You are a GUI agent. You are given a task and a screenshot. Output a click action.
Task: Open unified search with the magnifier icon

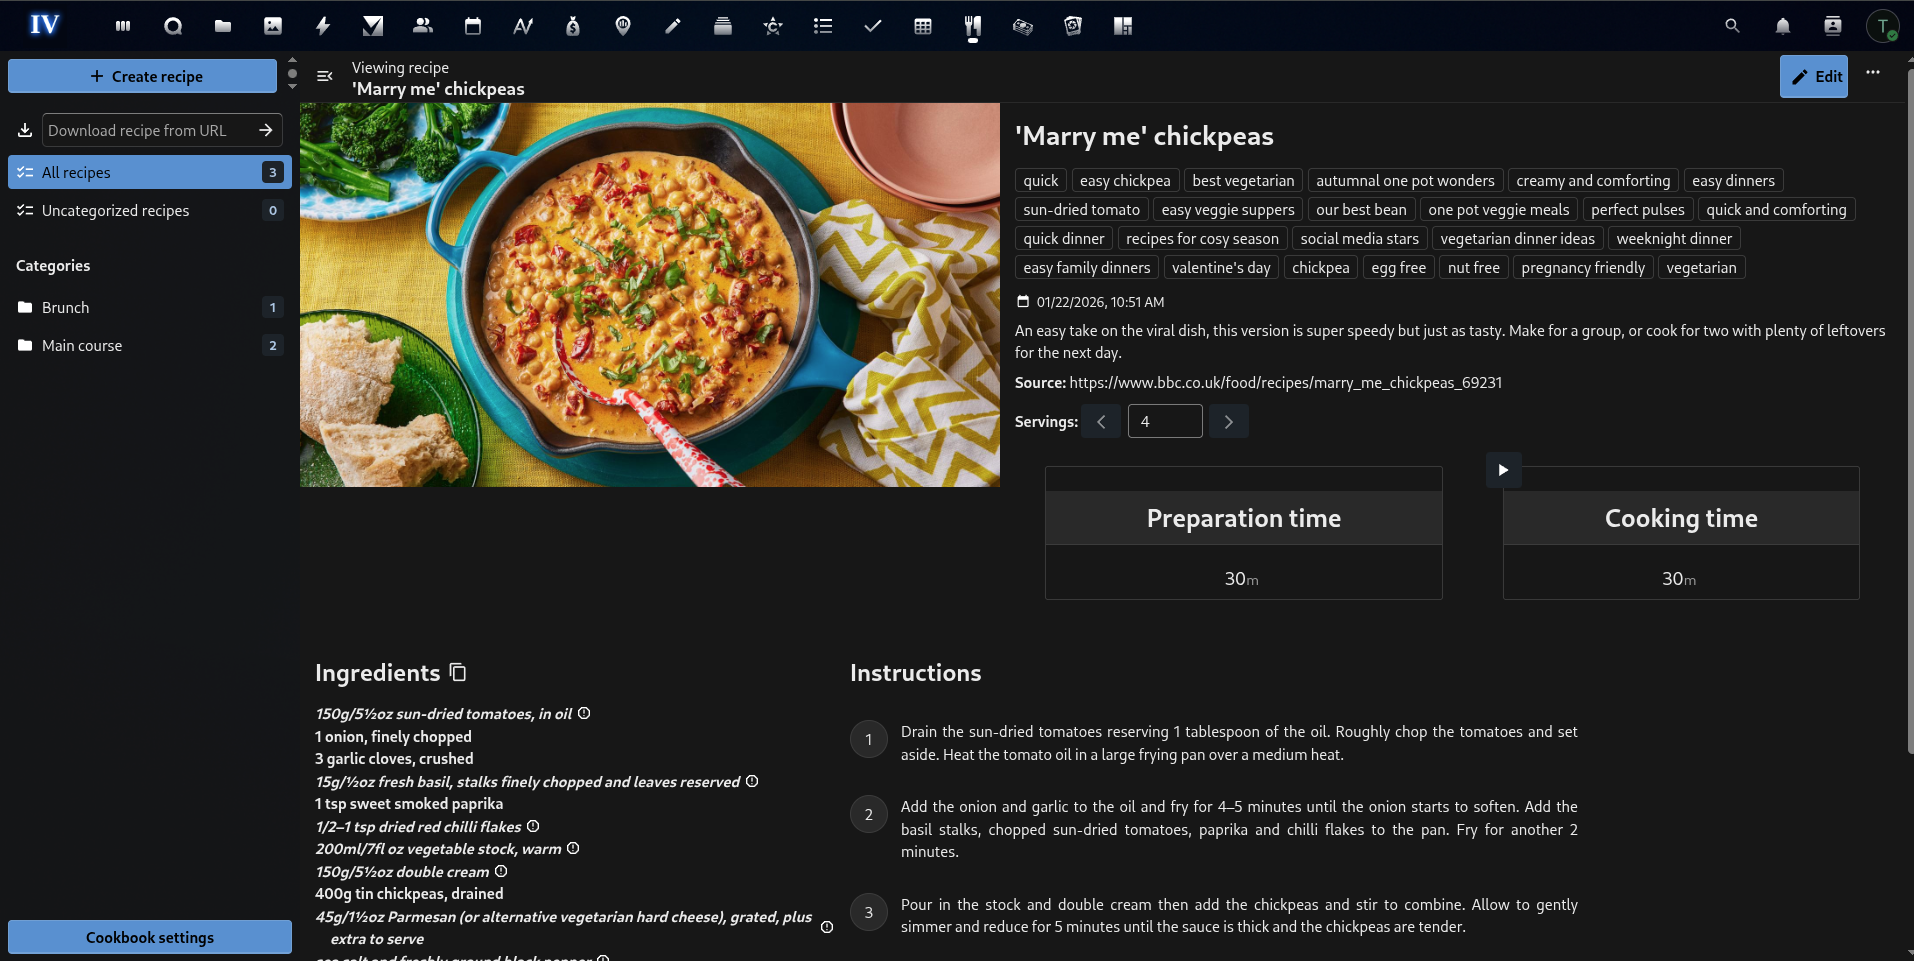pyautogui.click(x=1732, y=26)
